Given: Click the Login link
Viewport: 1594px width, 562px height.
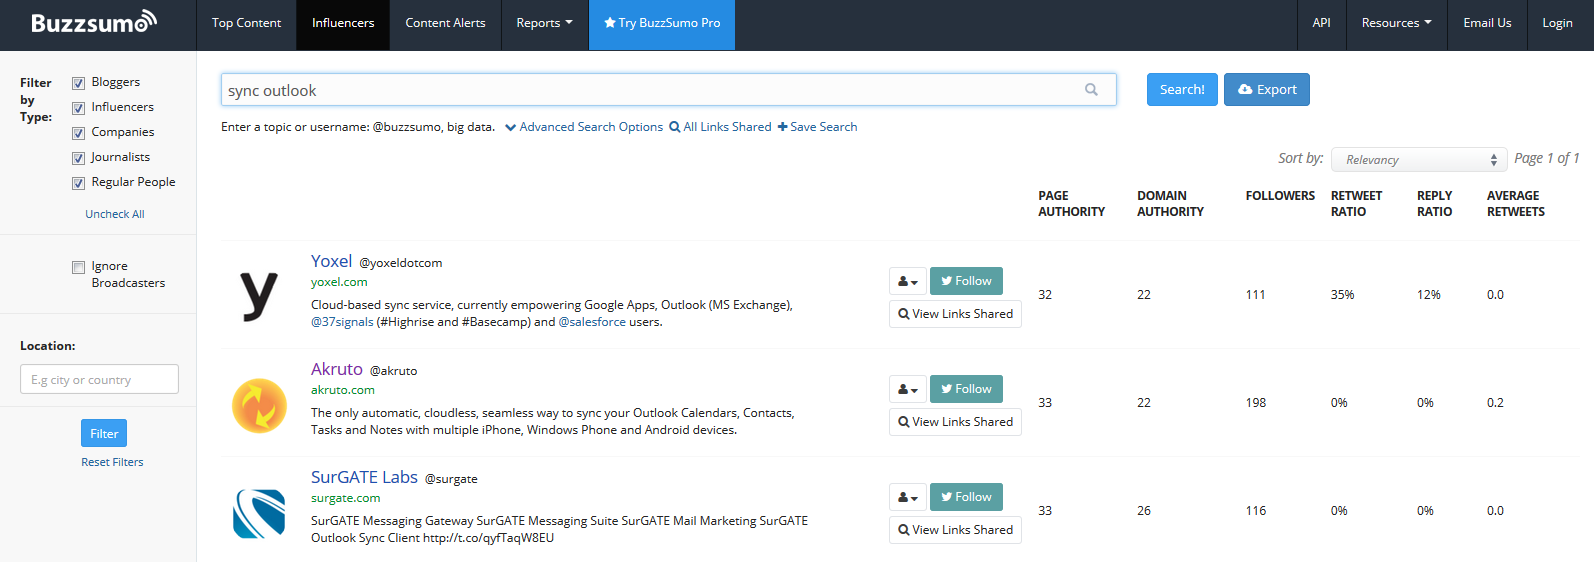Looking at the screenshot, I should click(x=1557, y=23).
